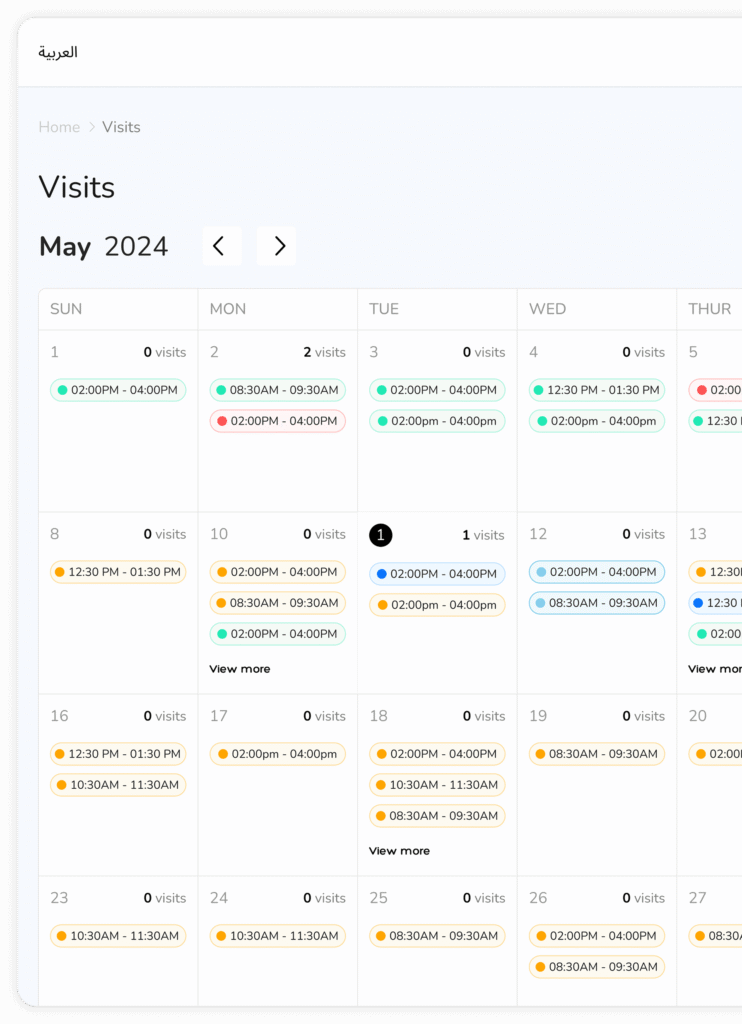Open the 10:30AM - 11:30AM visit on day 18

(437, 785)
